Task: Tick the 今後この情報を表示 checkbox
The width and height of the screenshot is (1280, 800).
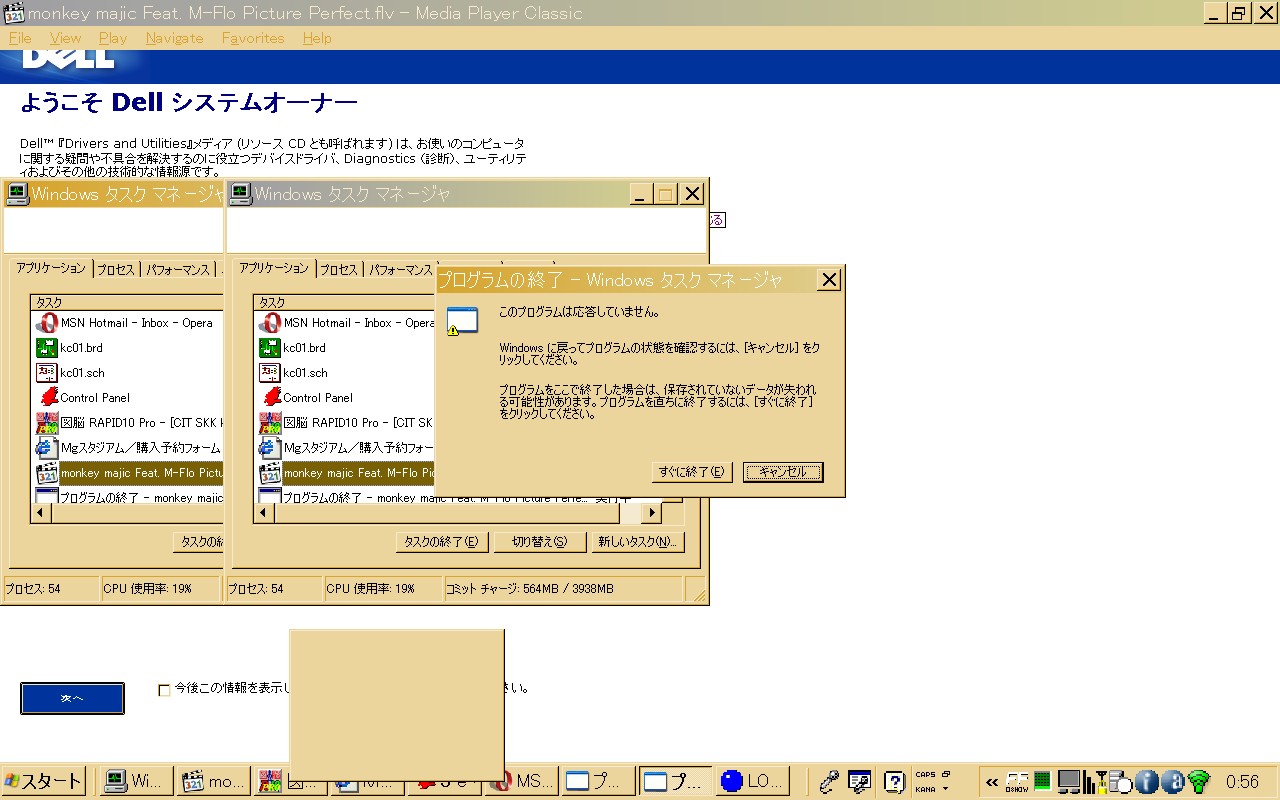Action: 164,690
